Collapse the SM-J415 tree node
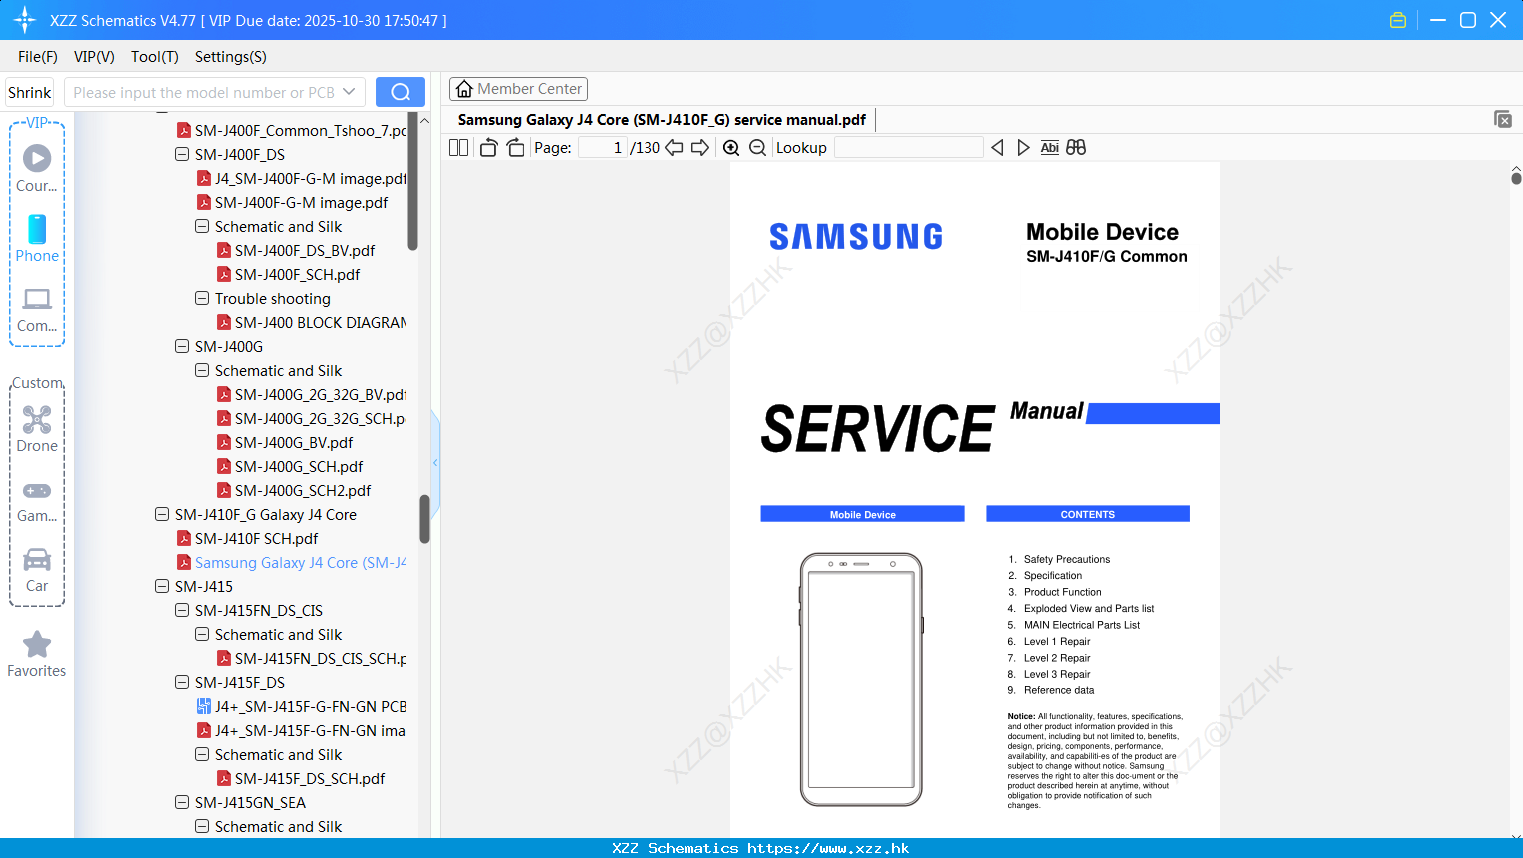 [x=162, y=587]
